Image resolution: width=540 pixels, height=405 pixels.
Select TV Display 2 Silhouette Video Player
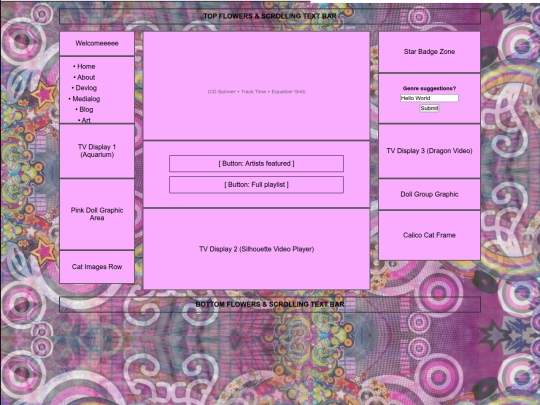(x=256, y=249)
